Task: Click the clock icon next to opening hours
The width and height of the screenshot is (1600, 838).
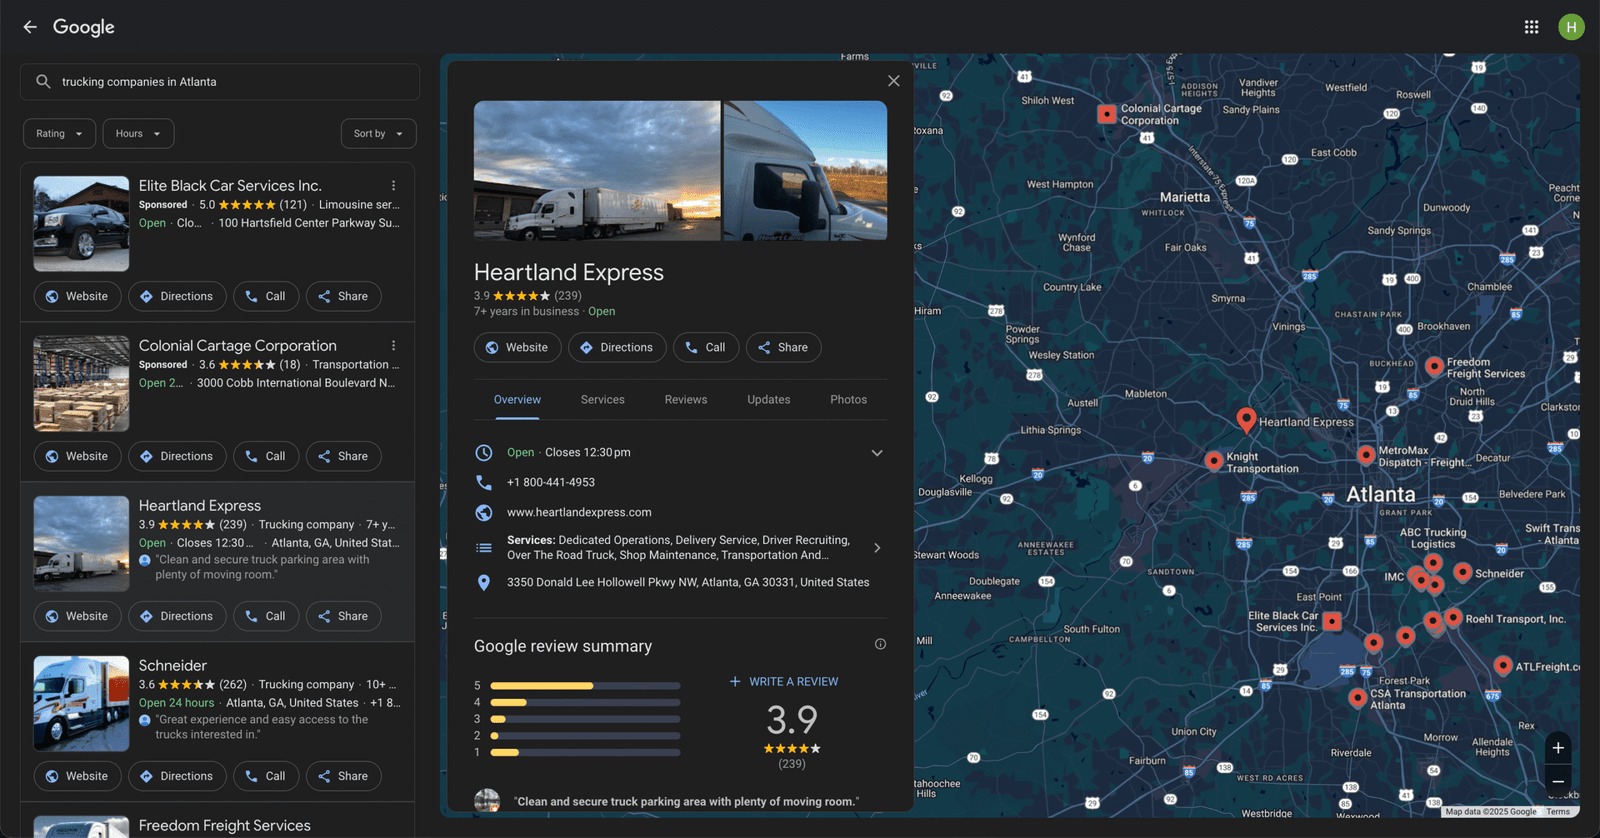Action: pos(484,453)
